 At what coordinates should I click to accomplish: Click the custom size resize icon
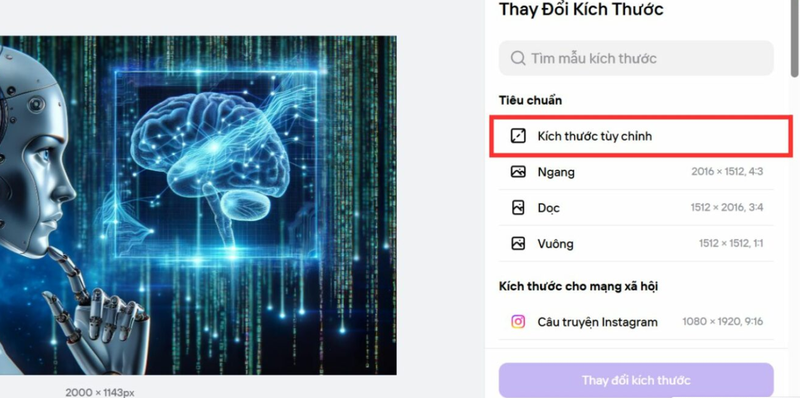pyautogui.click(x=518, y=136)
